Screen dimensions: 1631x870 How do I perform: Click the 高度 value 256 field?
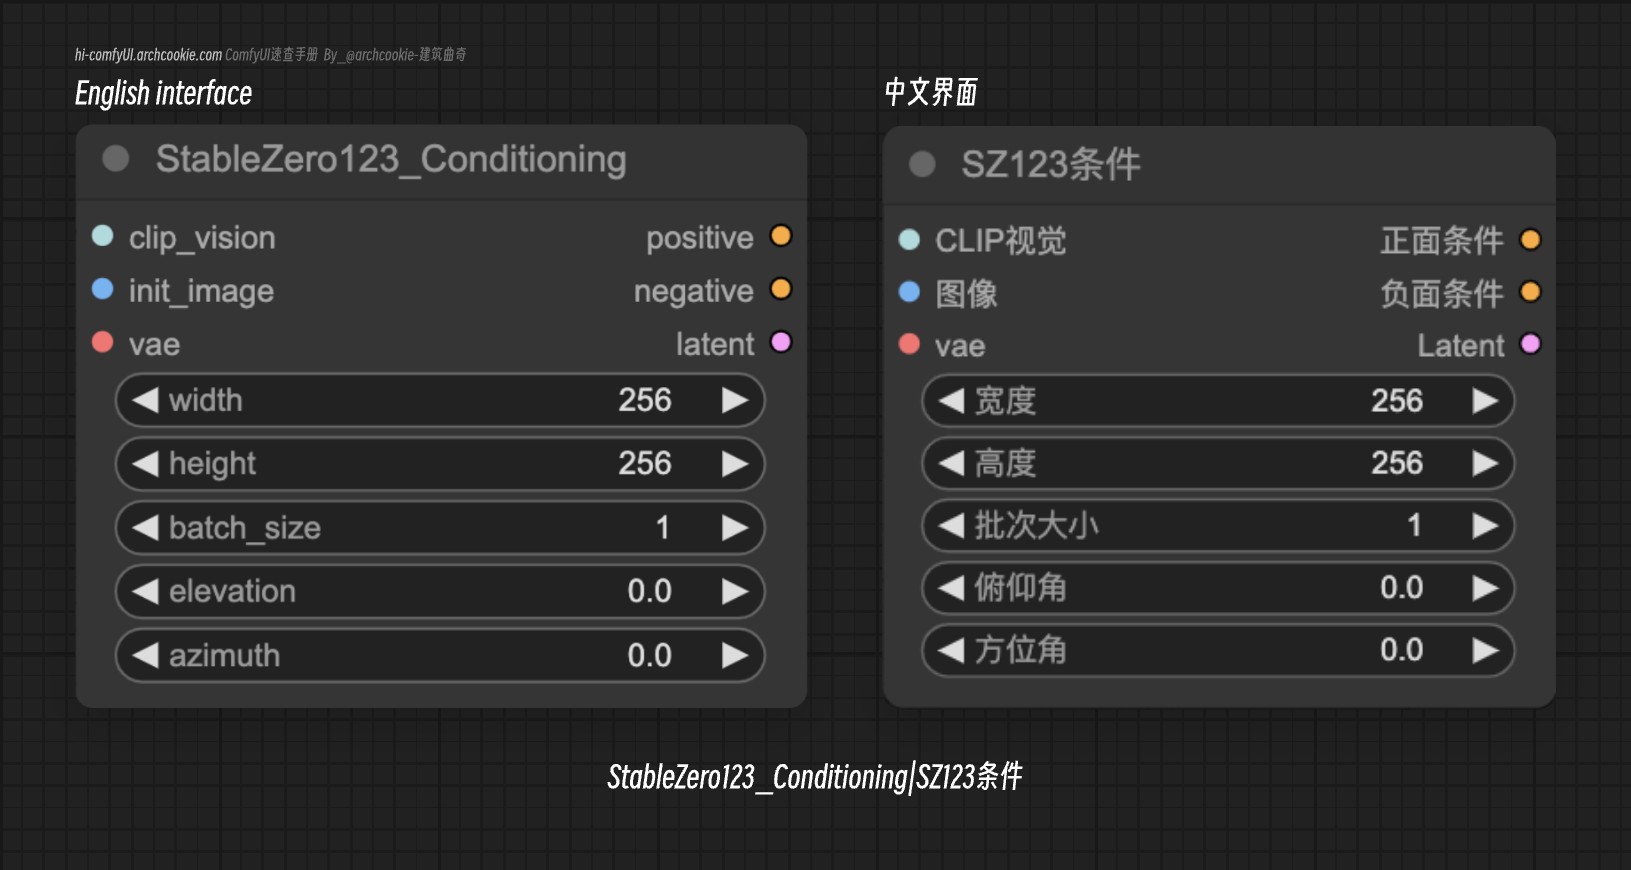[1218, 463]
